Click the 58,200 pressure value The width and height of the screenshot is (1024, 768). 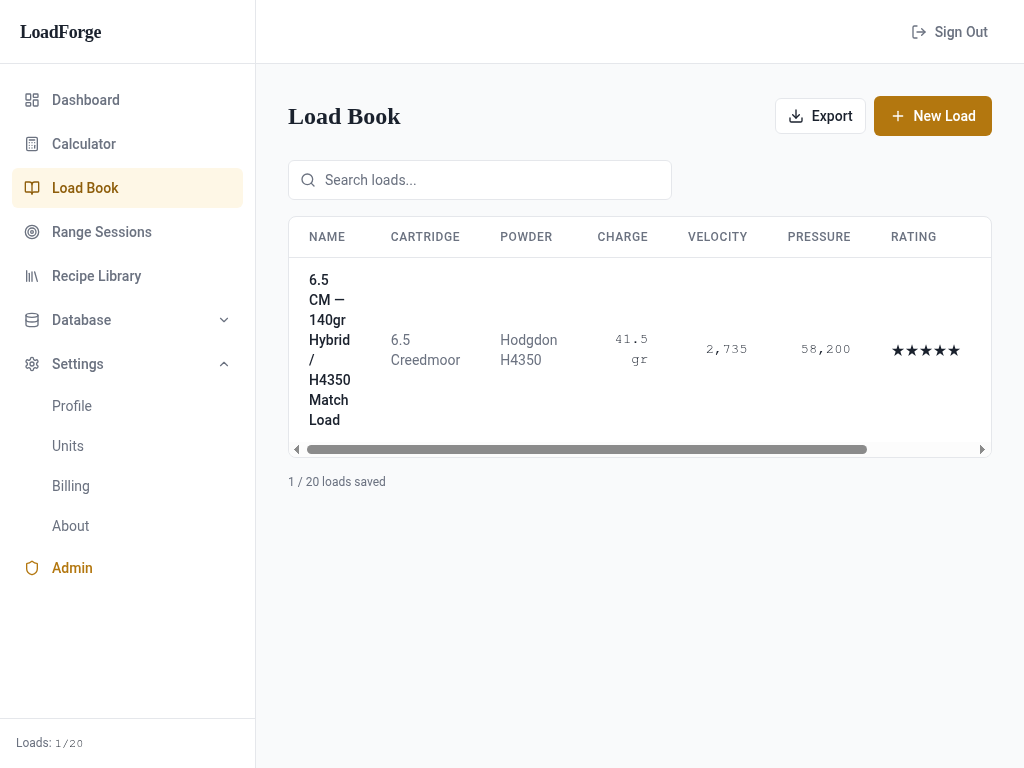point(825,349)
